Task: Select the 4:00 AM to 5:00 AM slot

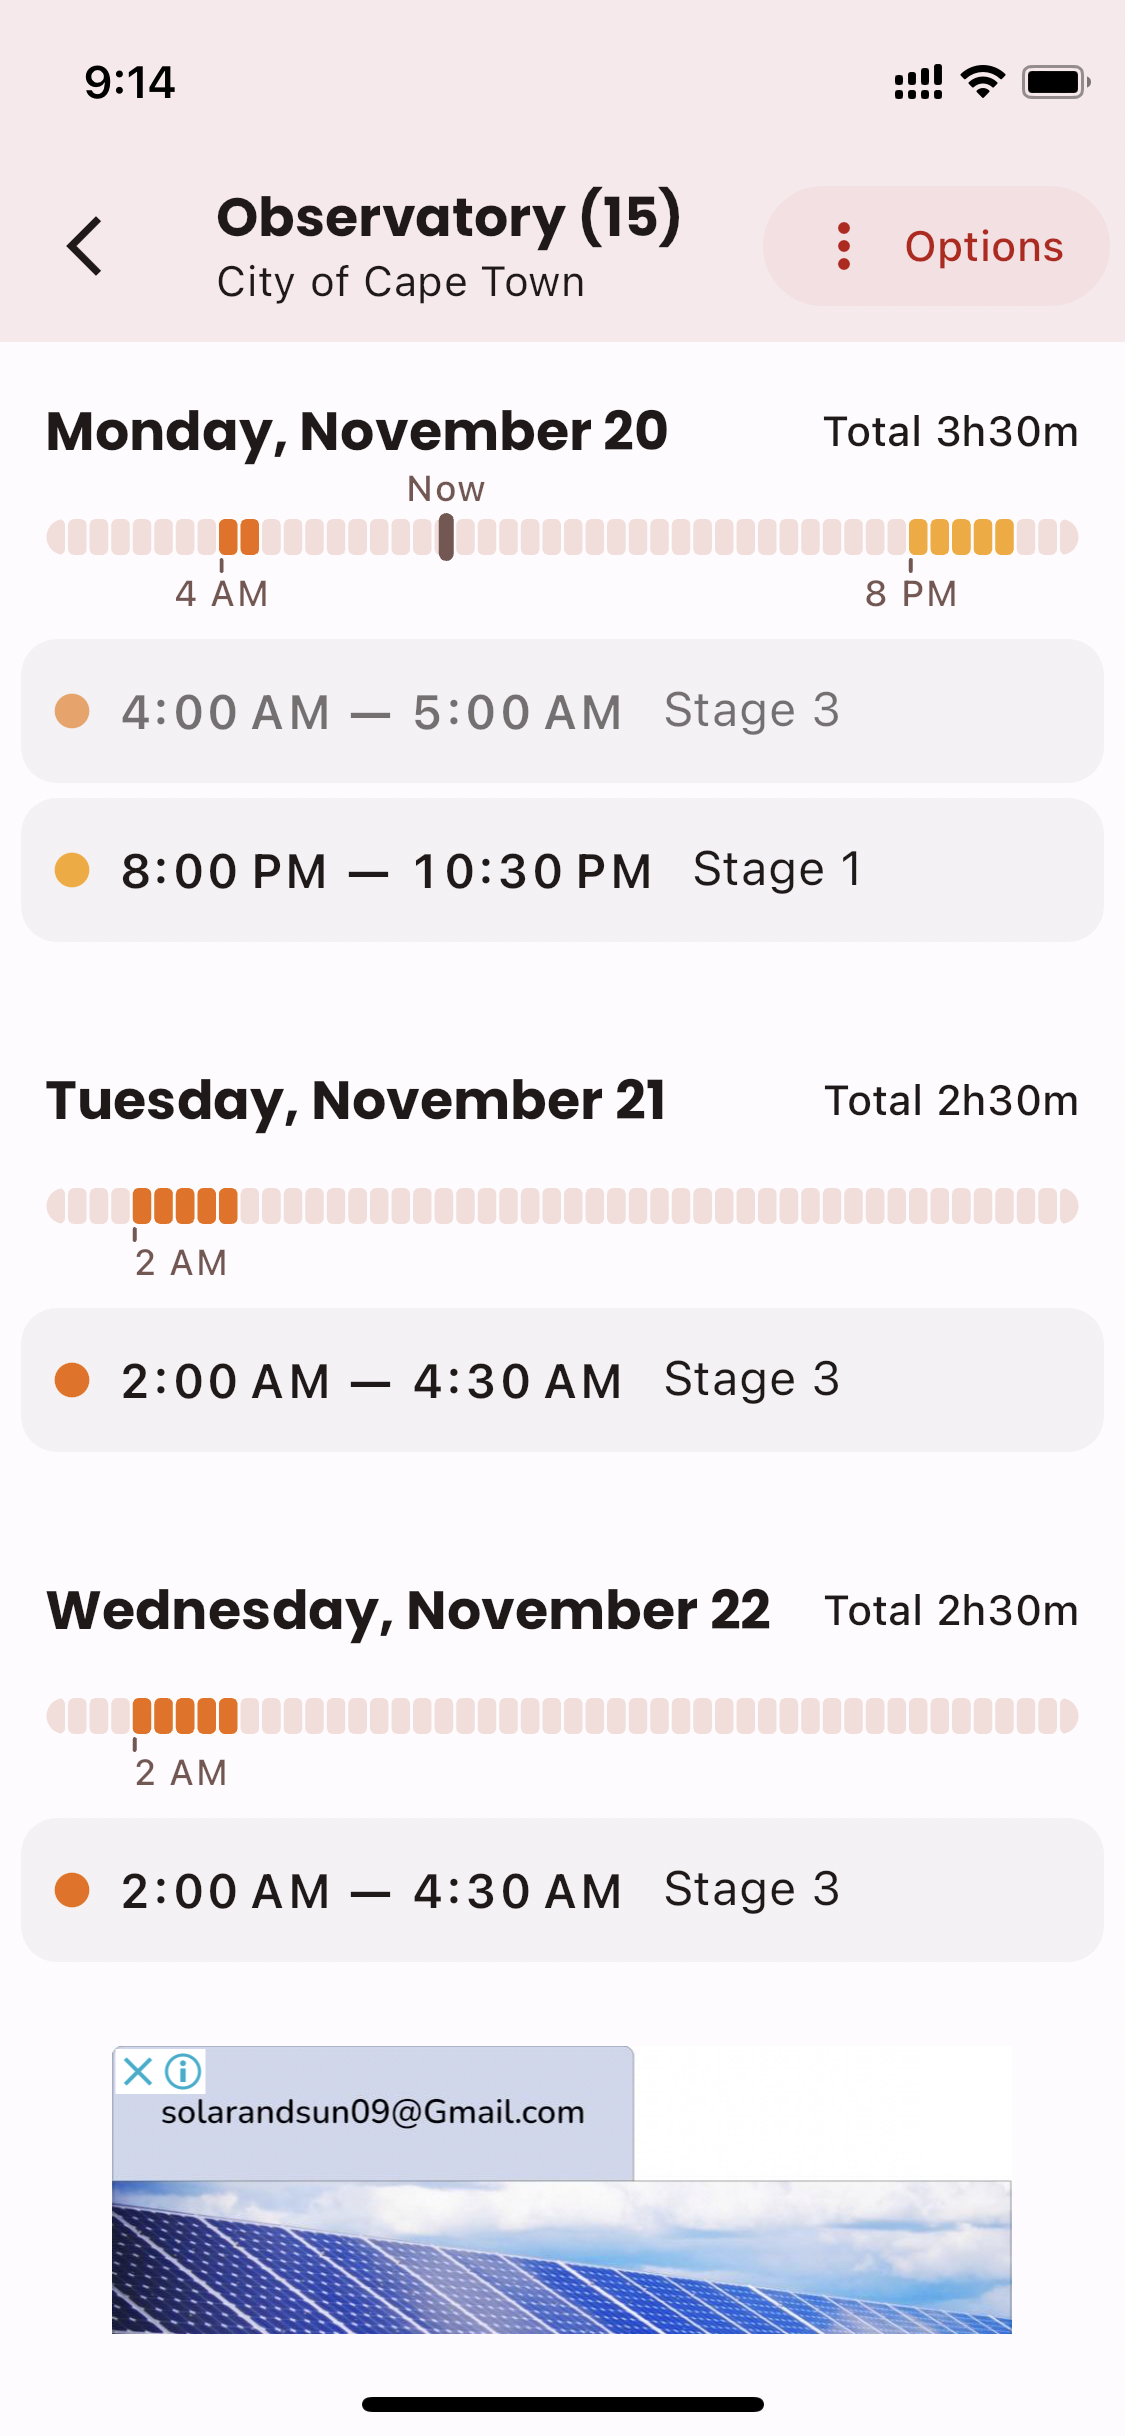Action: tap(562, 711)
